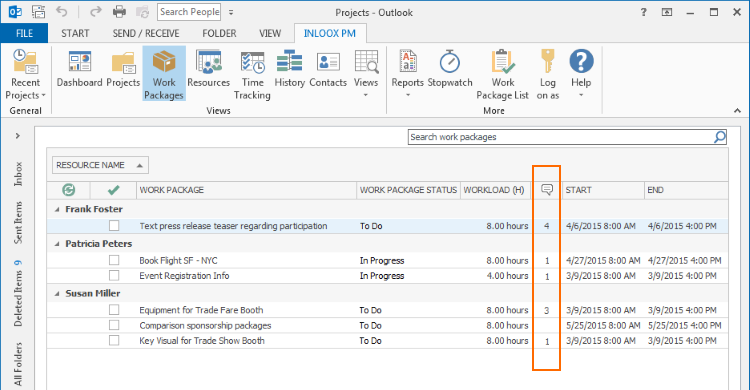This screenshot has width=750, height=390.
Task: Check Equipment for Trade Fare Booth task
Action: tap(114, 310)
